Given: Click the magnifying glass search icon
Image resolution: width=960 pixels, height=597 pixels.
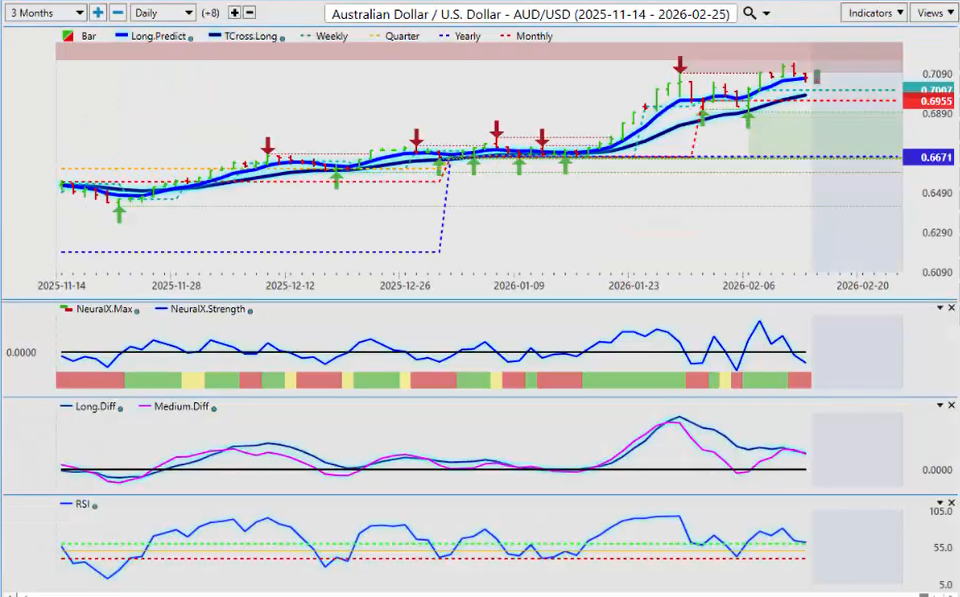Looking at the screenshot, I should [x=750, y=13].
